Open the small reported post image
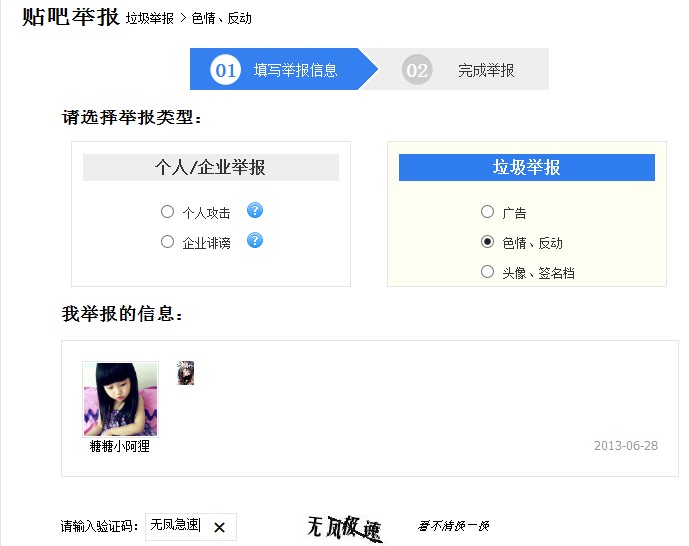 [185, 373]
